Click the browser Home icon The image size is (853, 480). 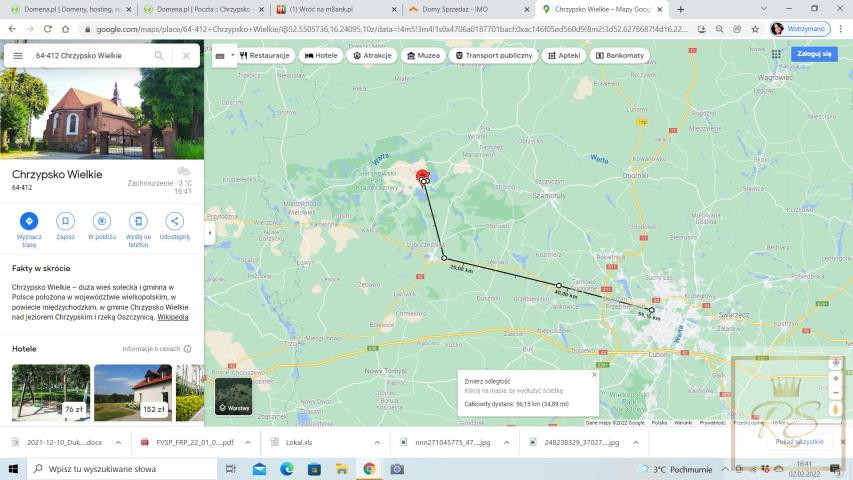65,29
